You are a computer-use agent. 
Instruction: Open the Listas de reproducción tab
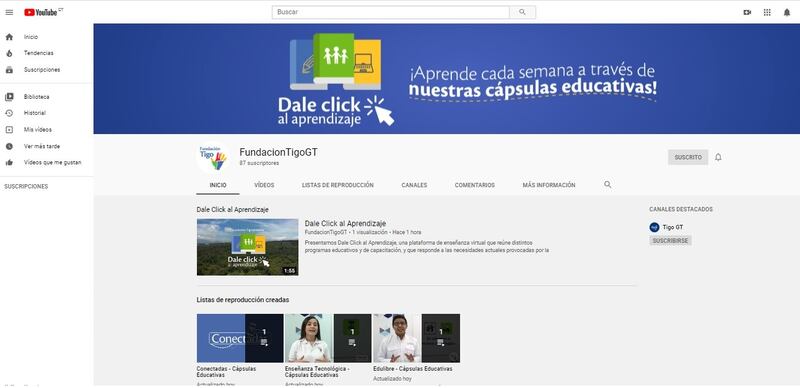click(338, 185)
